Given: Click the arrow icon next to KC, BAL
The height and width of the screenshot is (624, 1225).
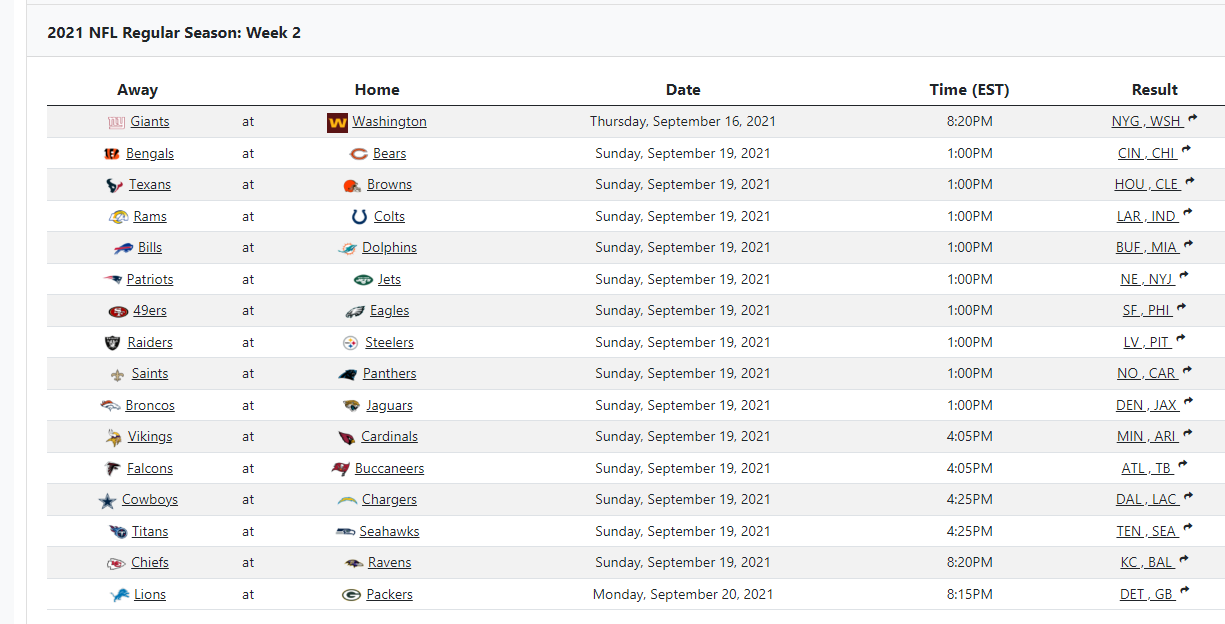Looking at the screenshot, I should click(x=1184, y=561).
